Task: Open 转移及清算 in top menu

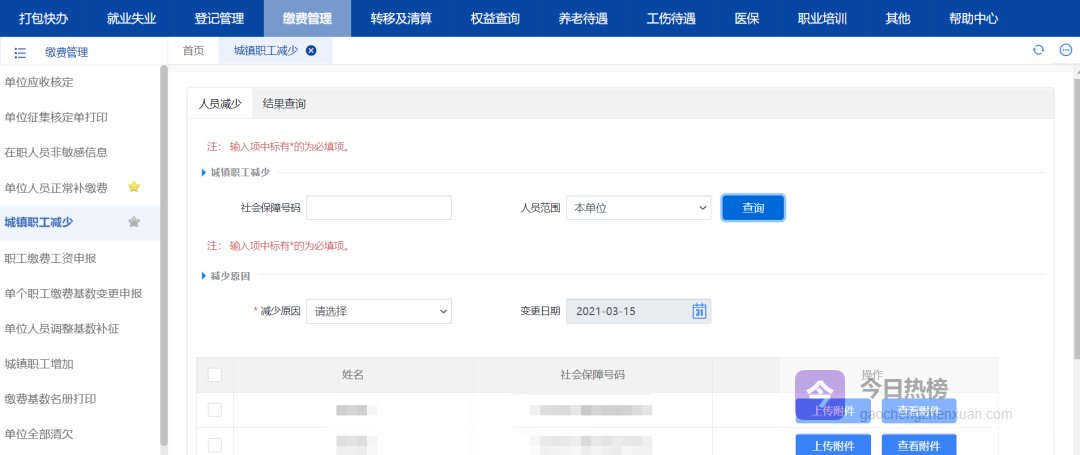Action: (400, 18)
